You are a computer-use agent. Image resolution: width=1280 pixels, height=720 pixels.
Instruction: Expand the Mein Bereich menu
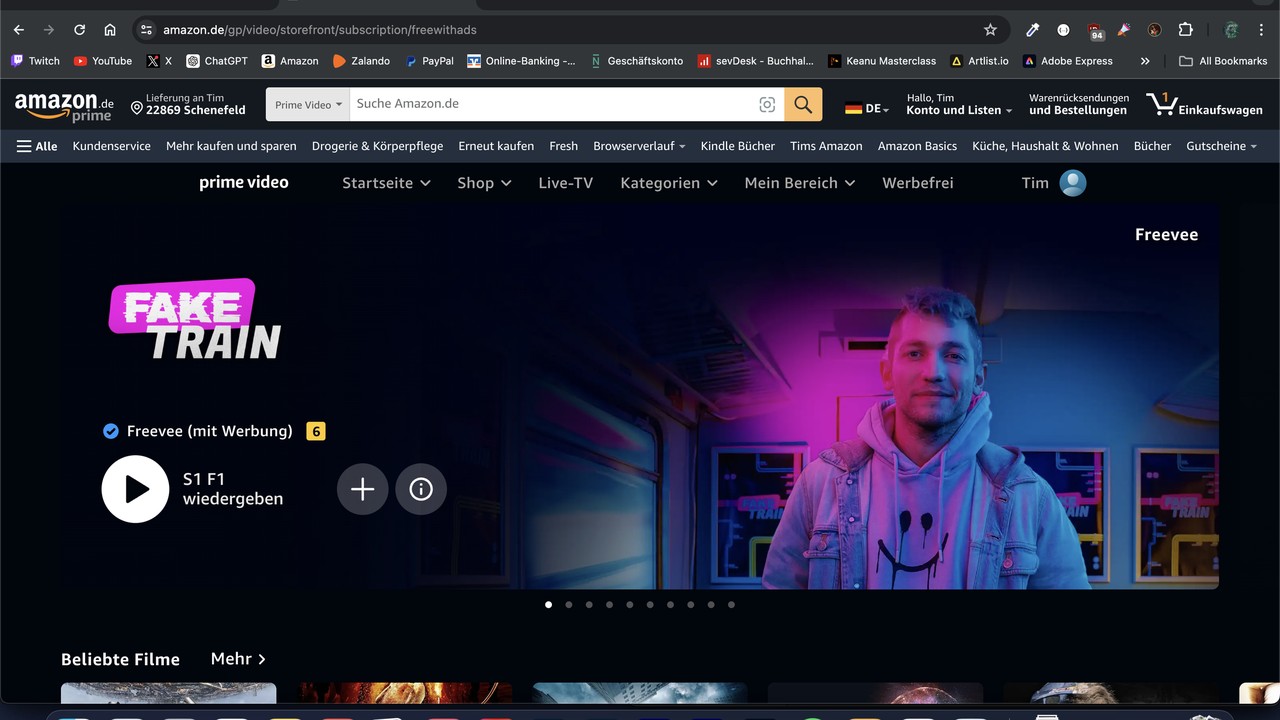[x=800, y=183]
